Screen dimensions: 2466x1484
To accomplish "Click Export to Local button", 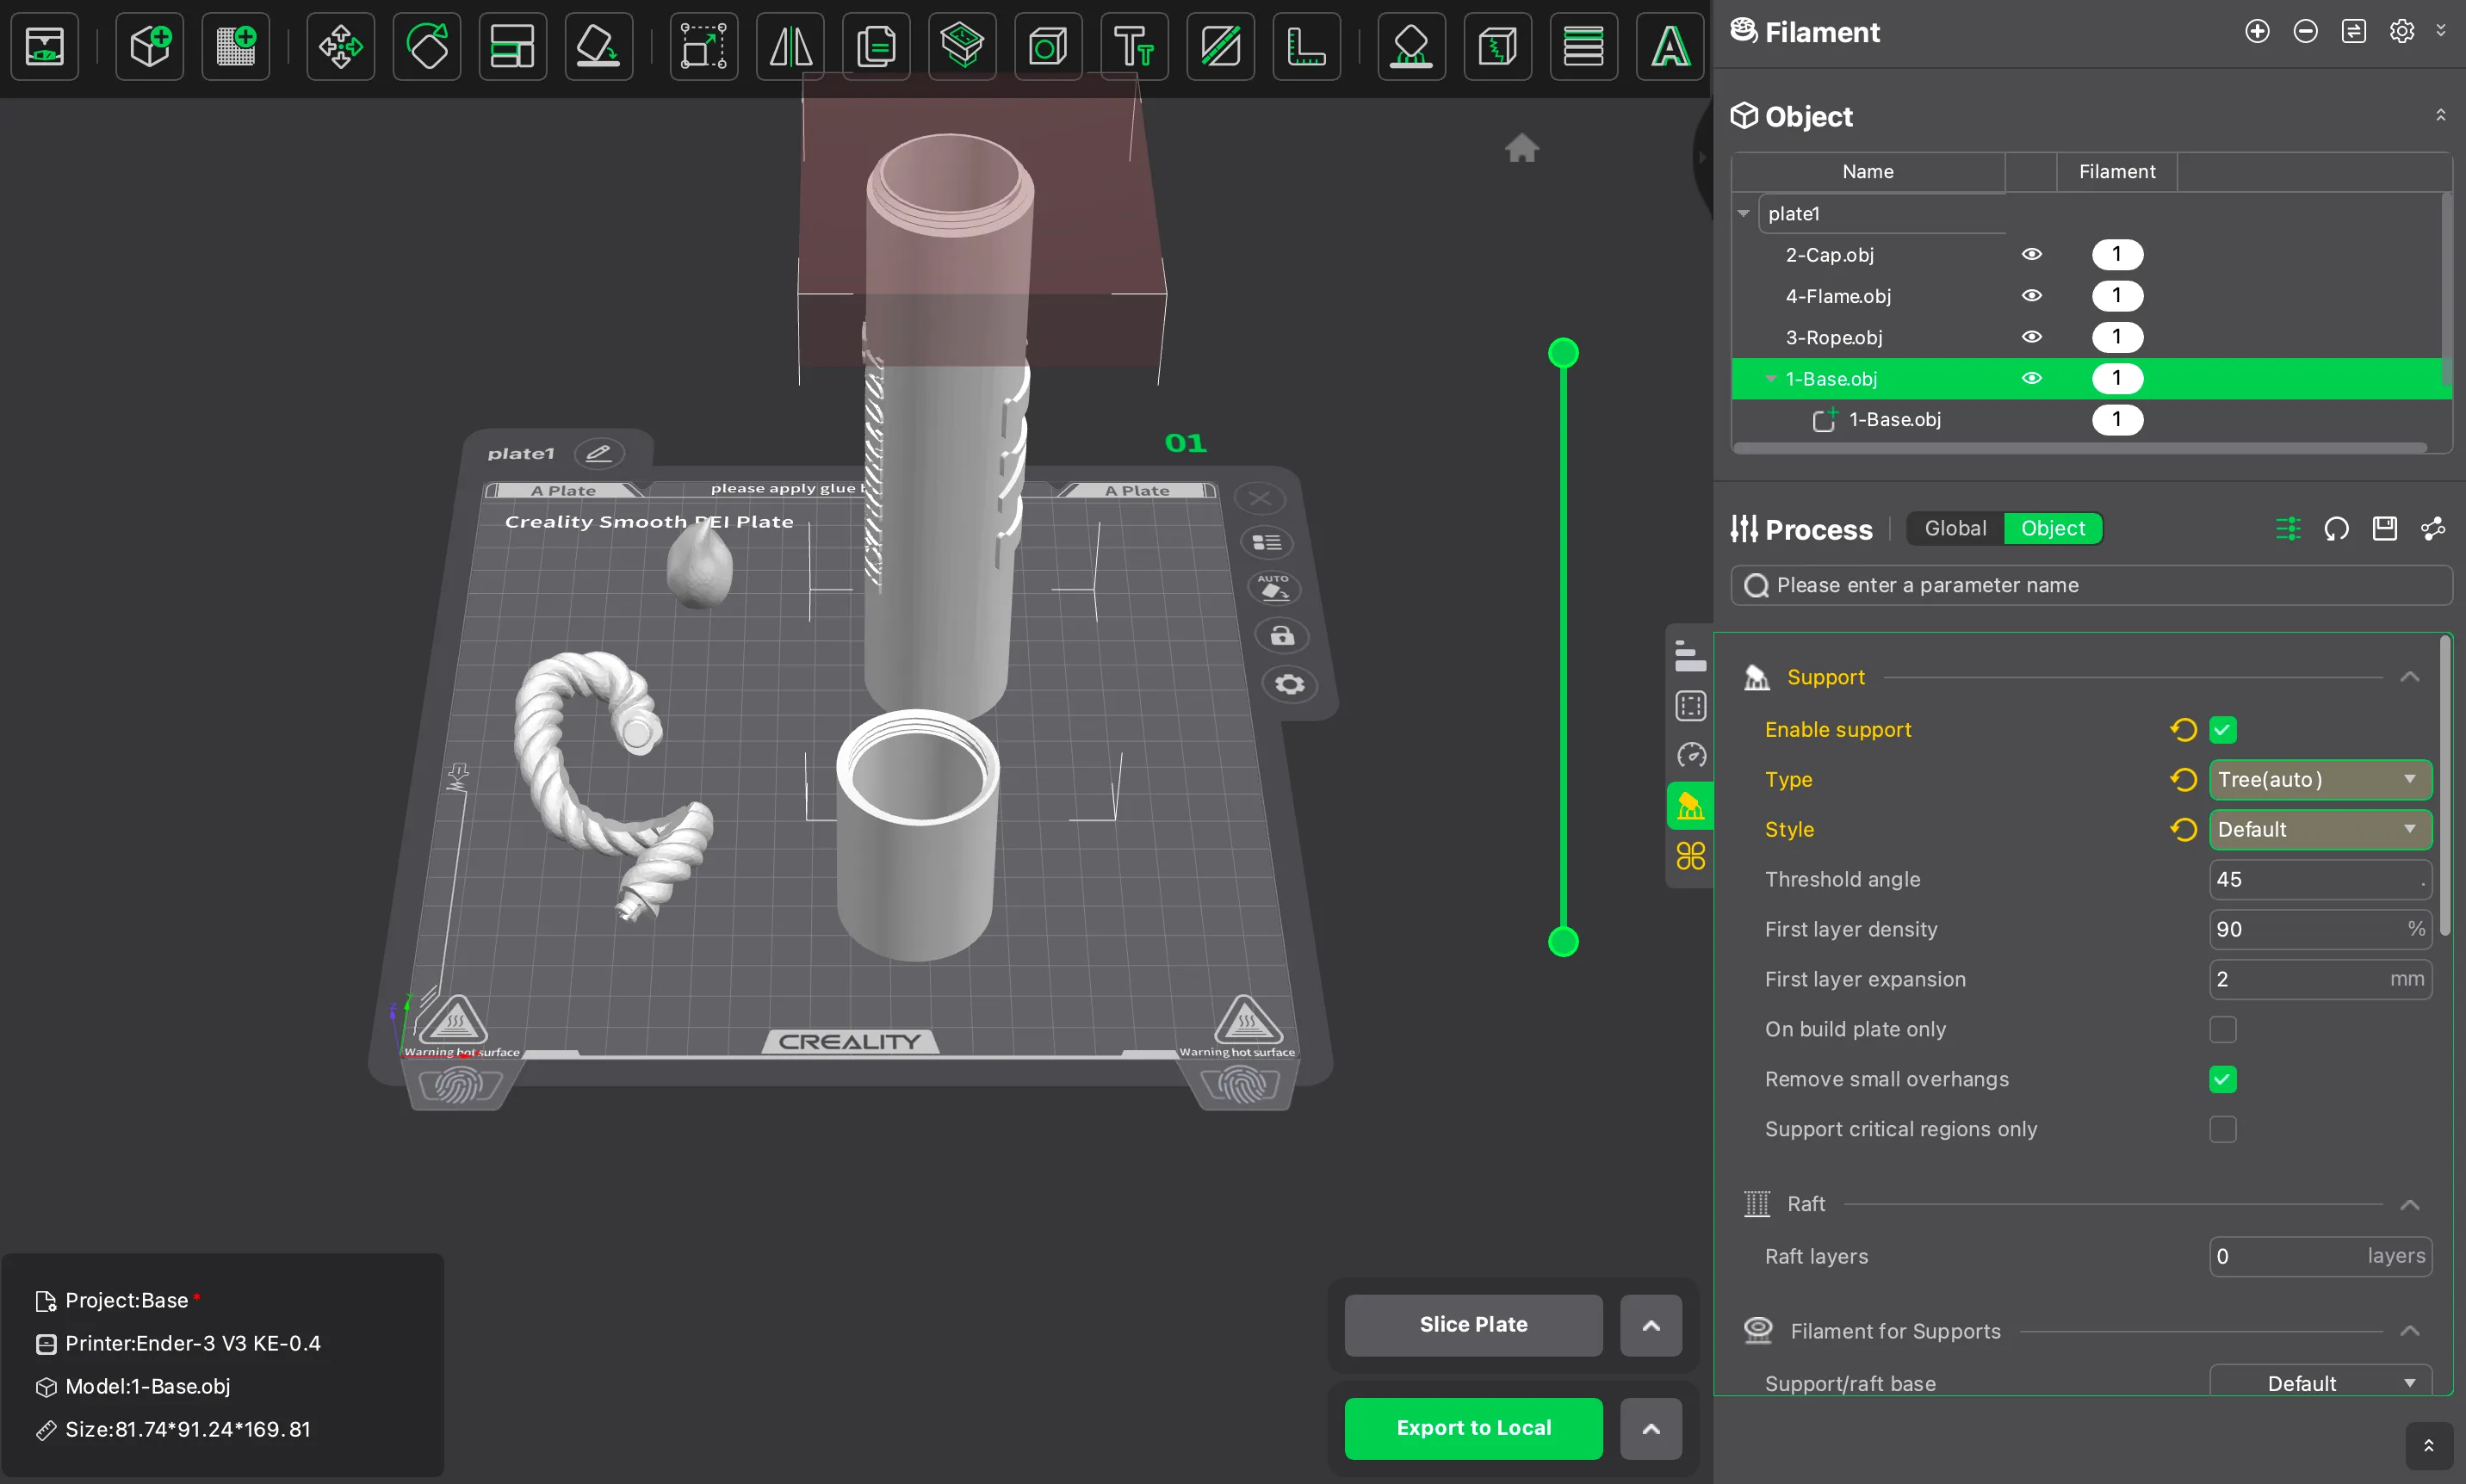I will pyautogui.click(x=1473, y=1428).
